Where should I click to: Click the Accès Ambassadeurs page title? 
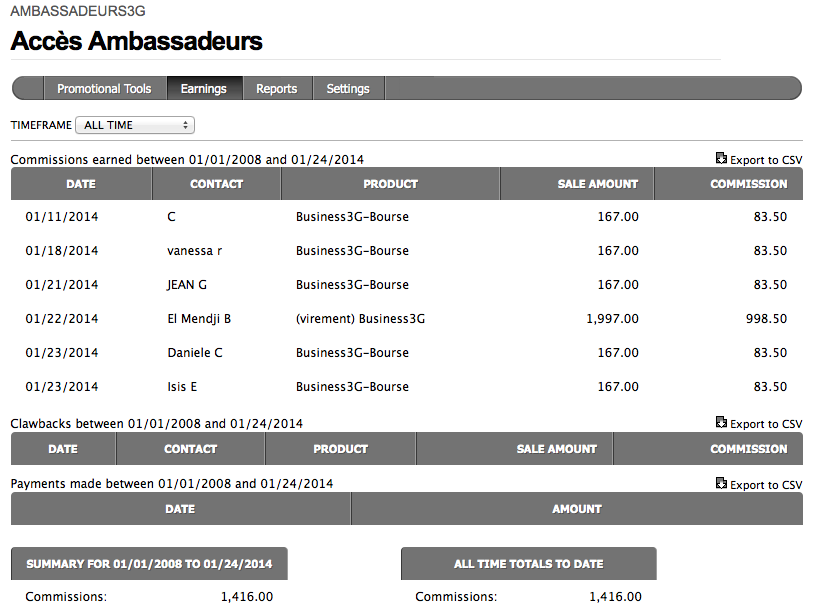click(x=137, y=42)
